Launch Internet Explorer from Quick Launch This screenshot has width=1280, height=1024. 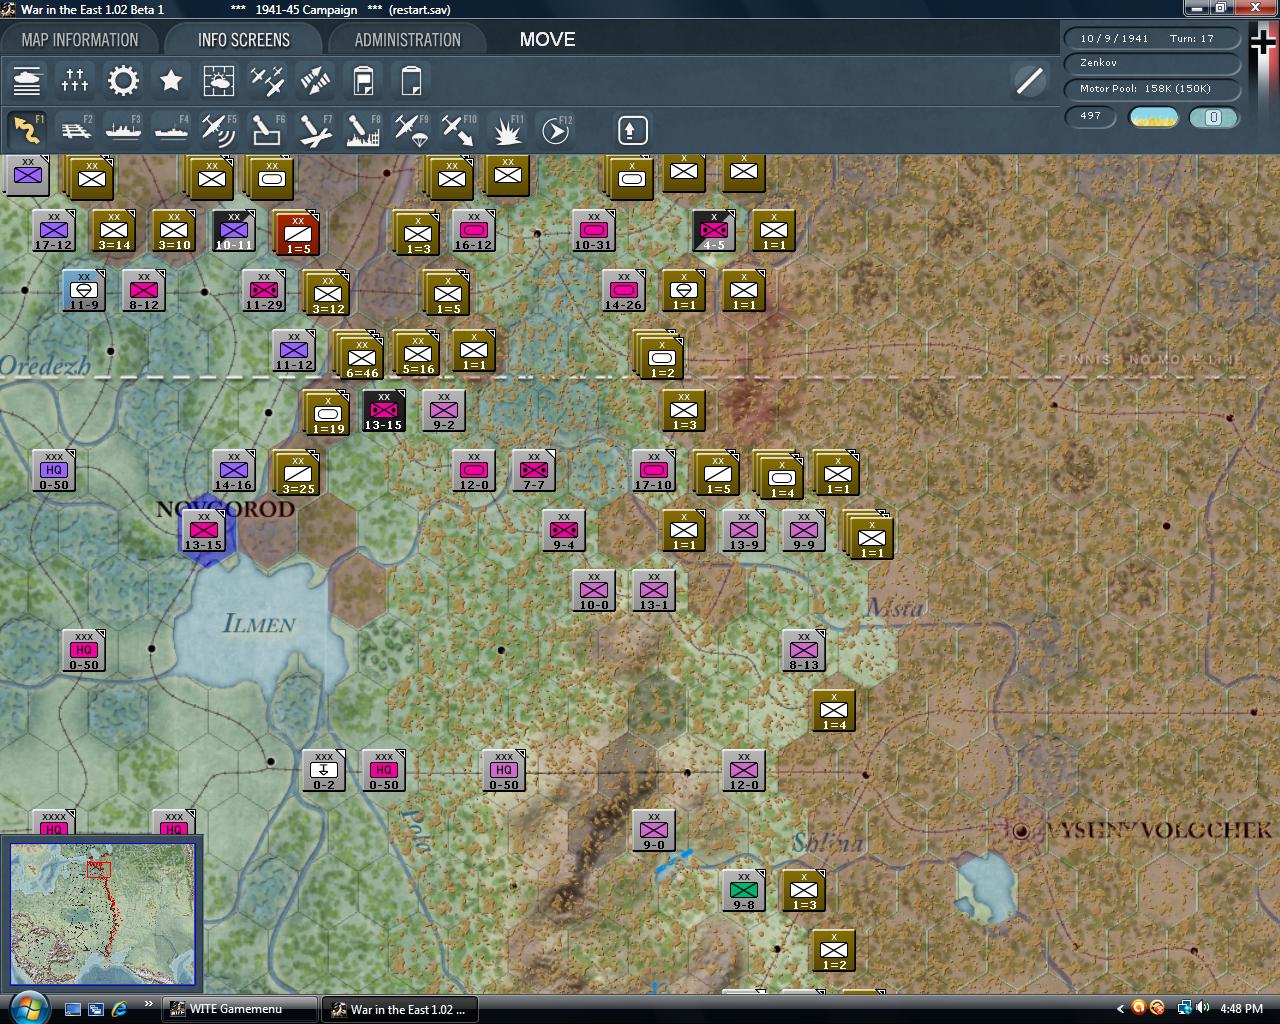120,1009
